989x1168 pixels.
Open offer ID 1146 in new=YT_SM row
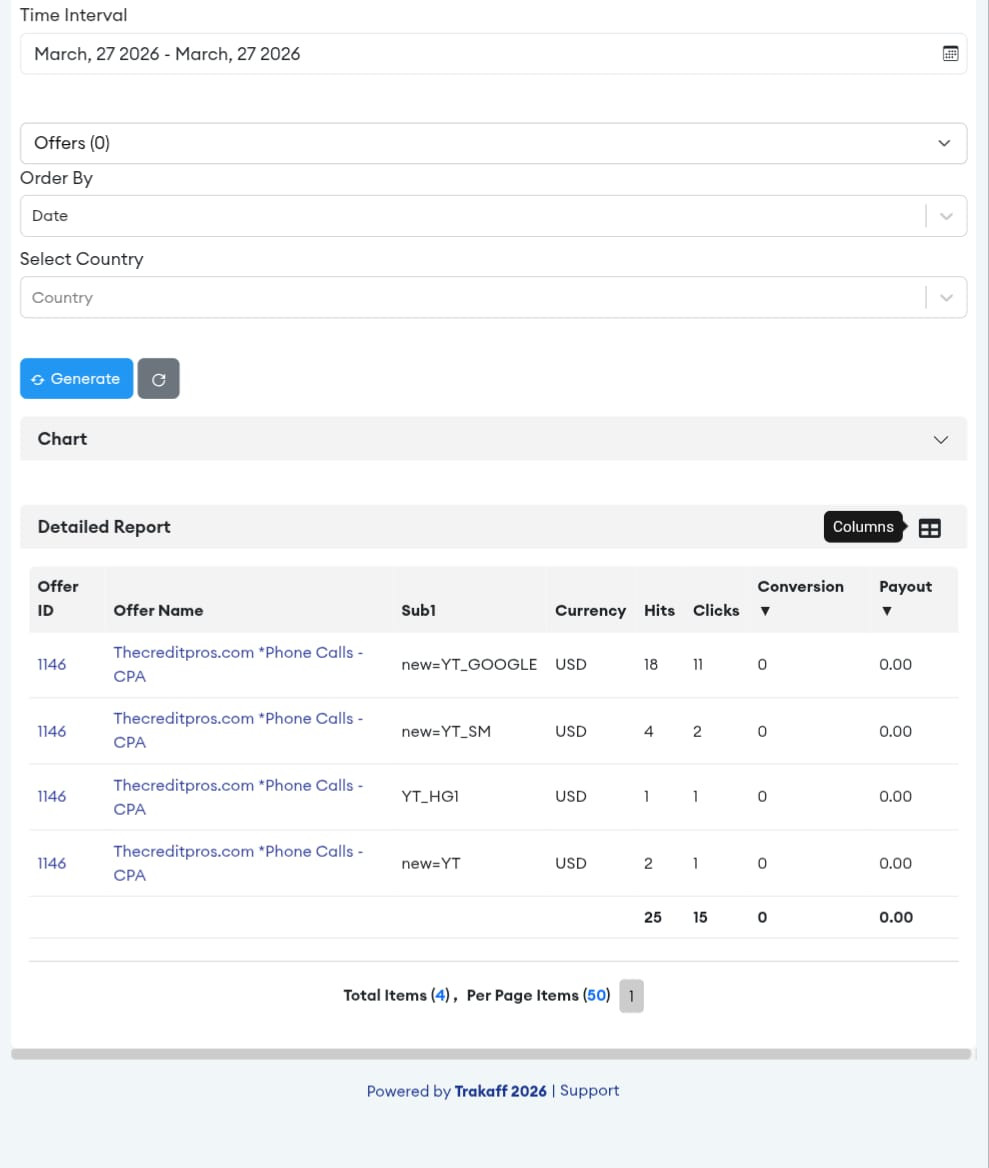pyautogui.click(x=52, y=731)
